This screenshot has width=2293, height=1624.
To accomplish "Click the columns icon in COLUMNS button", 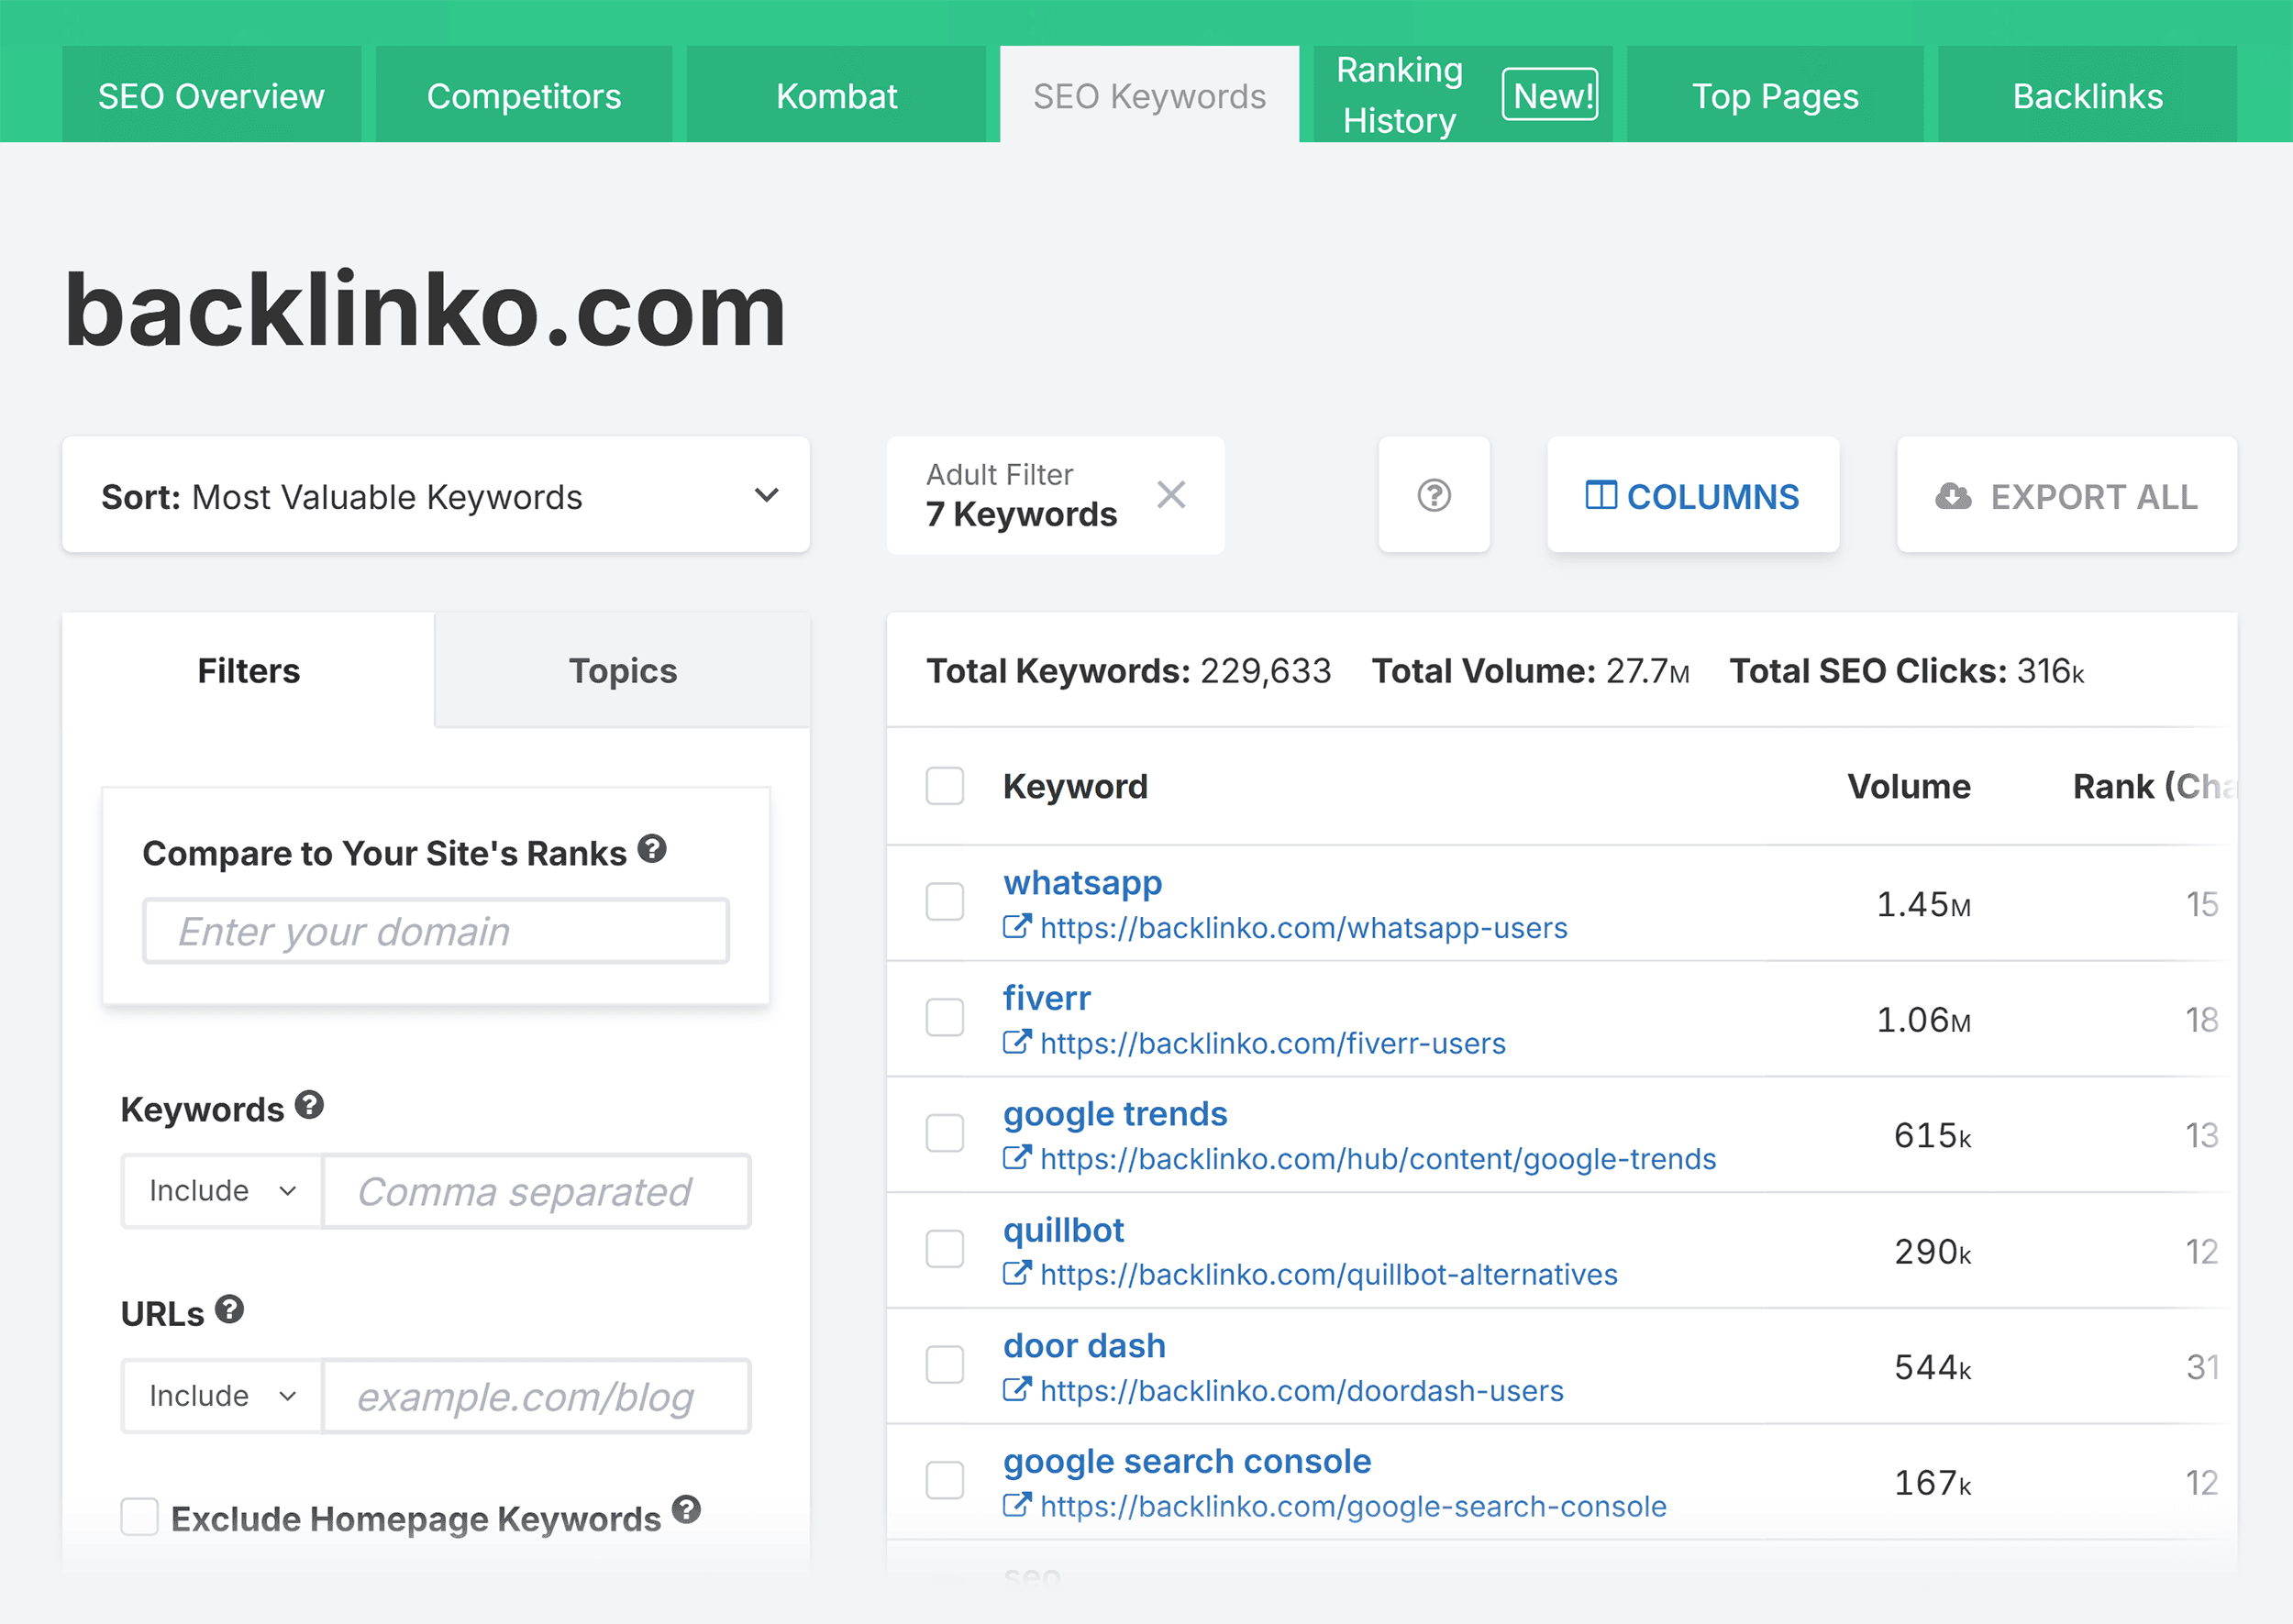I will coord(1600,495).
